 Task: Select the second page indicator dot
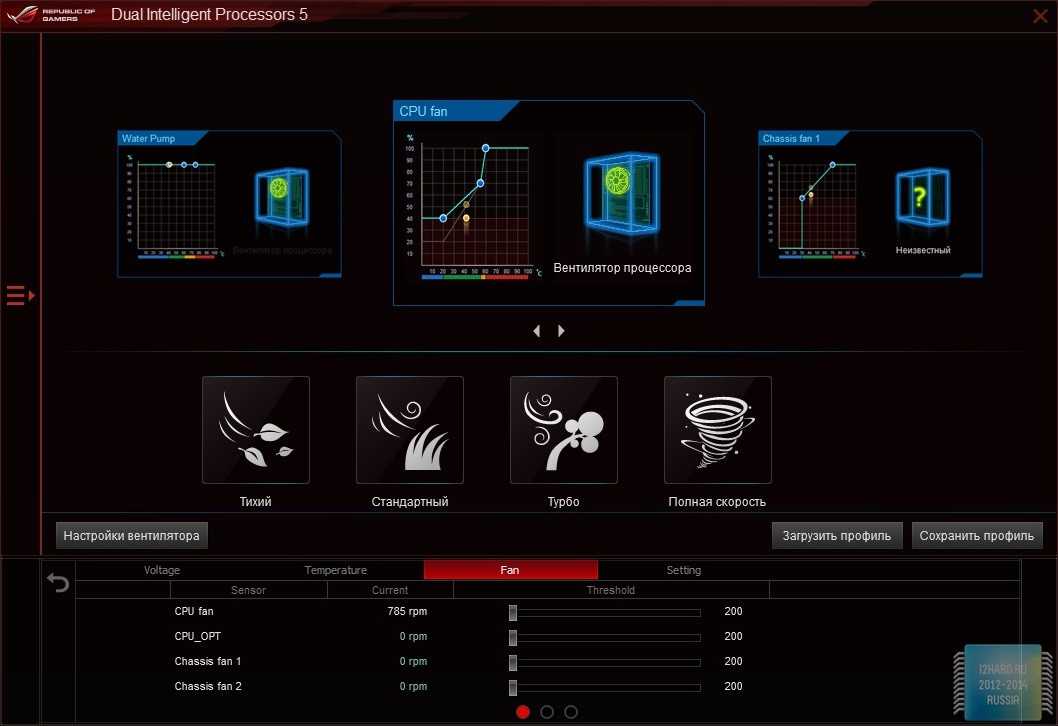(547, 712)
